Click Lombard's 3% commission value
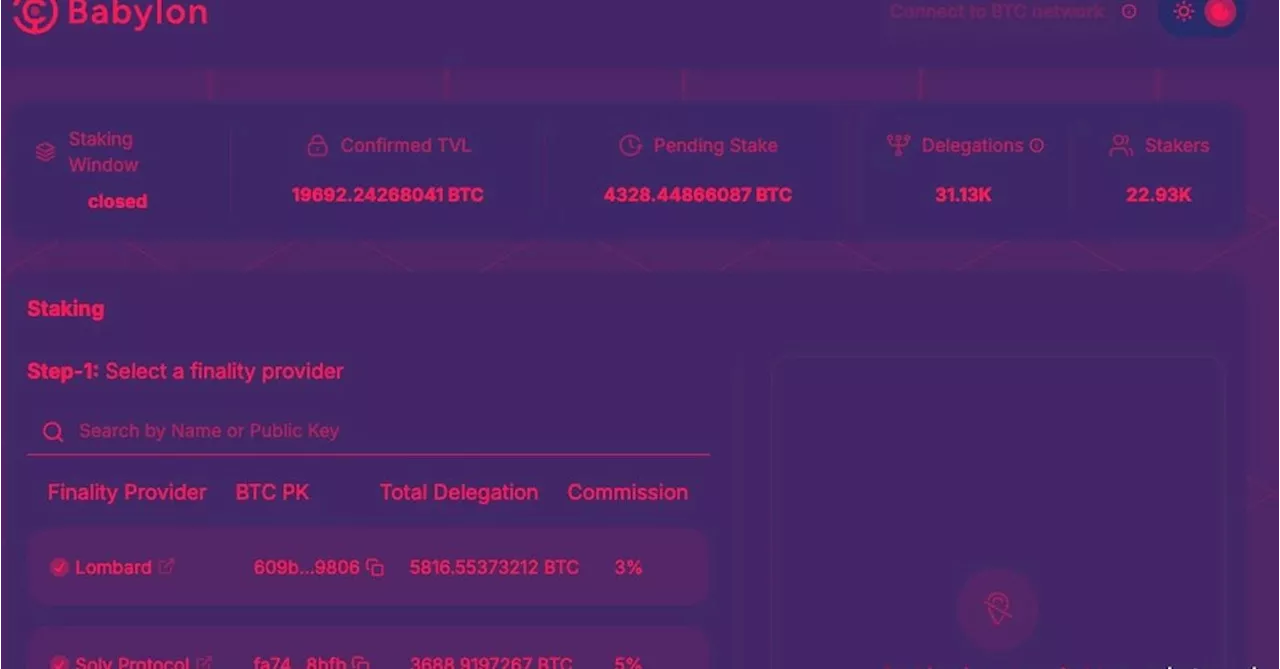1280x669 pixels. 628,567
